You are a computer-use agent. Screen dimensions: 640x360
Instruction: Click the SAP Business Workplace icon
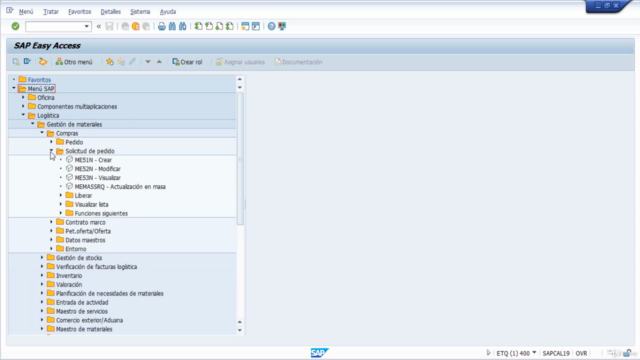coord(43,62)
